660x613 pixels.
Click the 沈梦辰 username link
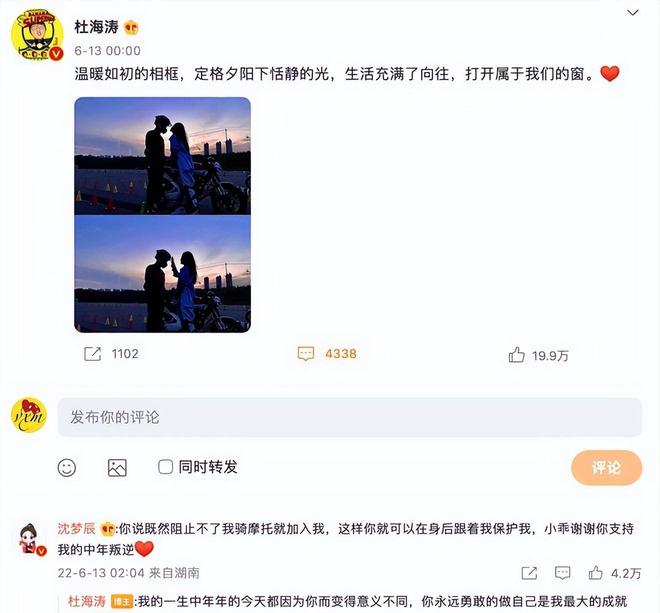pos(77,528)
